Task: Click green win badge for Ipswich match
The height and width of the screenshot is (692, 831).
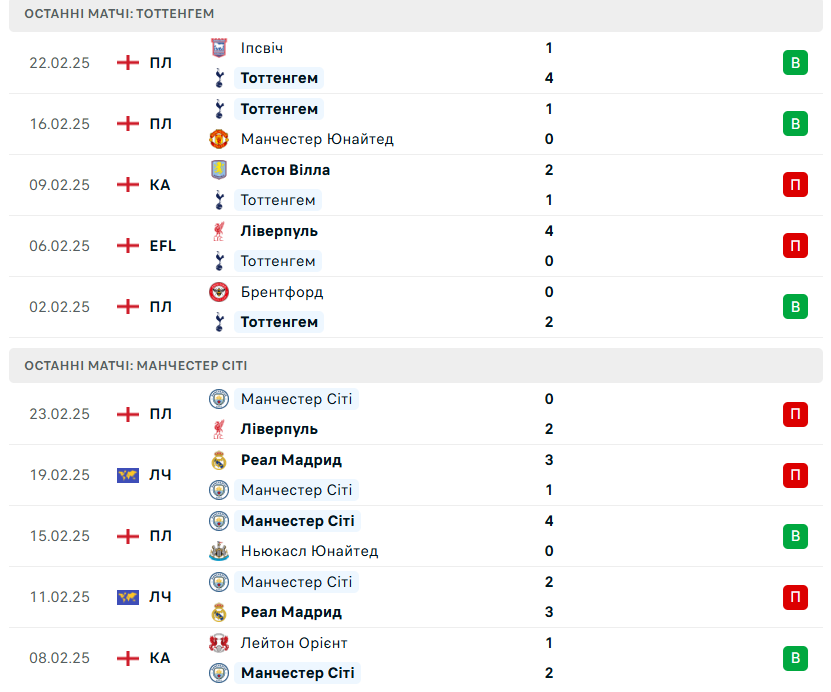Action: 795,63
